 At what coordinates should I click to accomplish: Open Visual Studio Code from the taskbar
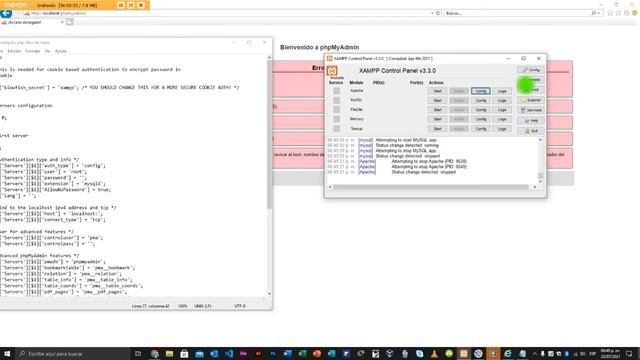(x=229, y=353)
